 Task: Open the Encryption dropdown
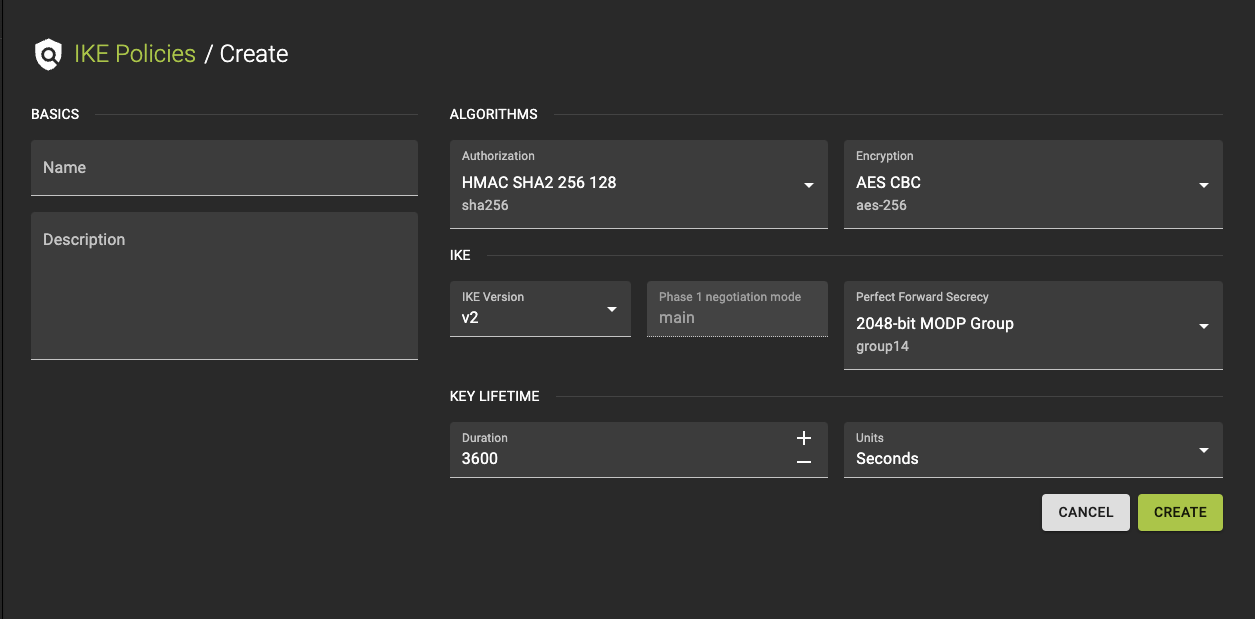point(1033,184)
